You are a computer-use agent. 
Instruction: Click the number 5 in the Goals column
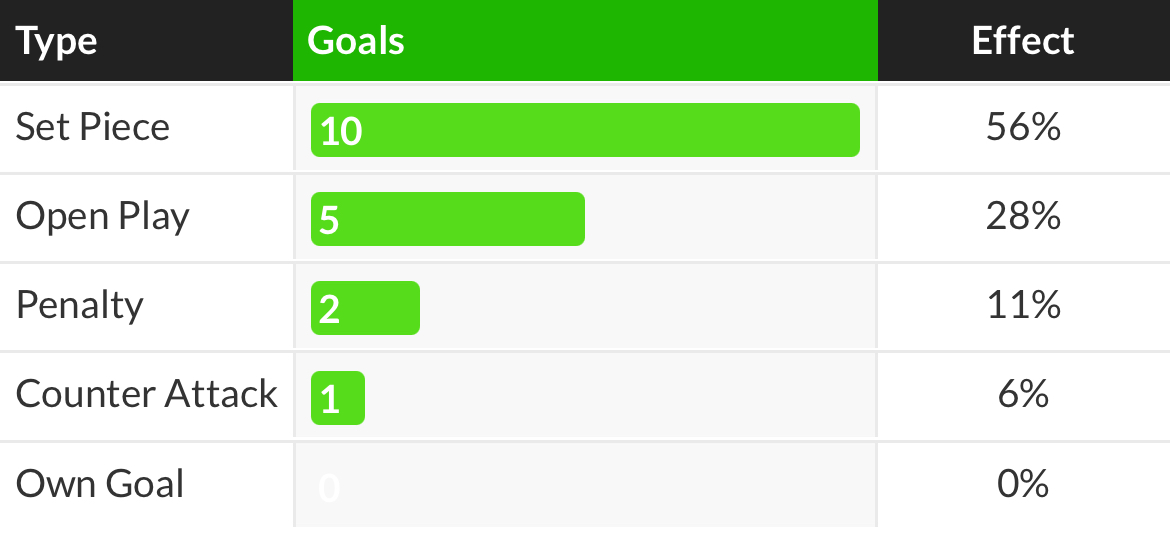coord(330,220)
